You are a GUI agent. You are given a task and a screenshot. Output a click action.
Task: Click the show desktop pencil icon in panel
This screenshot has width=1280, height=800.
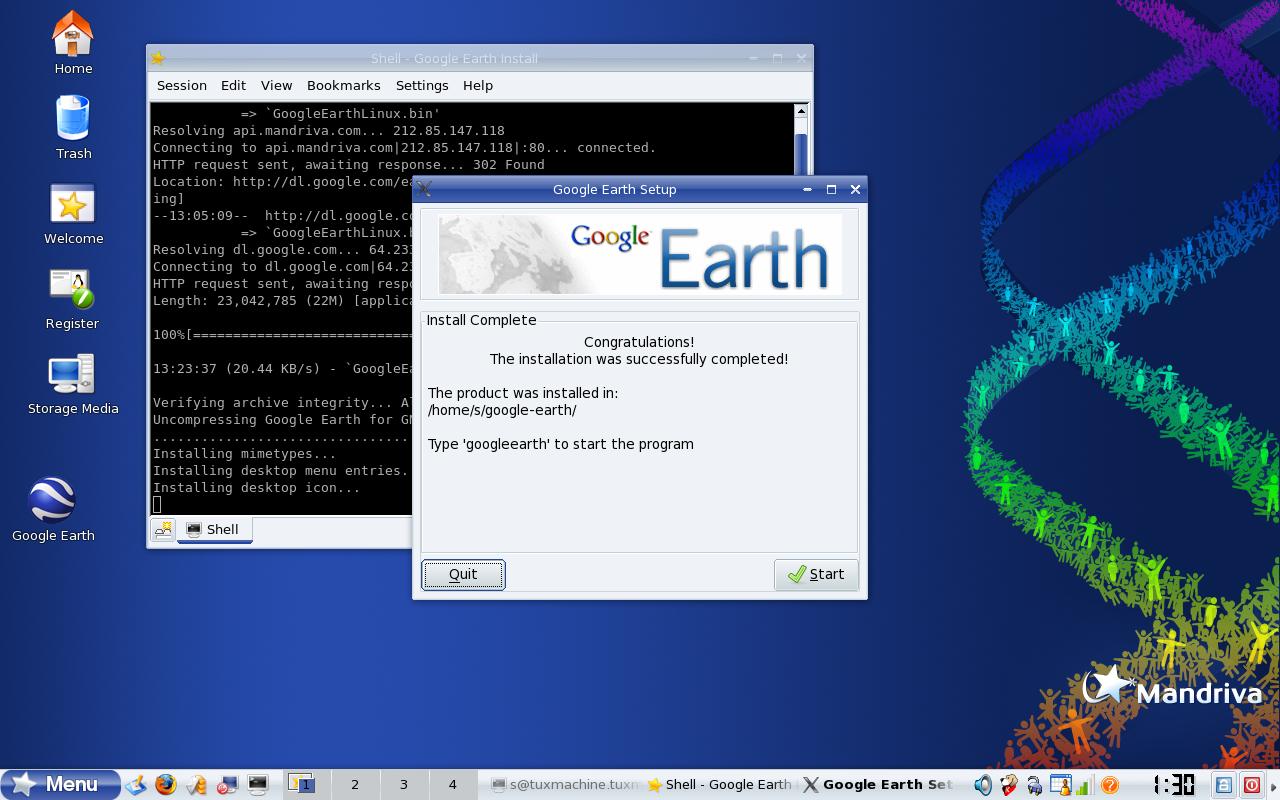coord(136,784)
